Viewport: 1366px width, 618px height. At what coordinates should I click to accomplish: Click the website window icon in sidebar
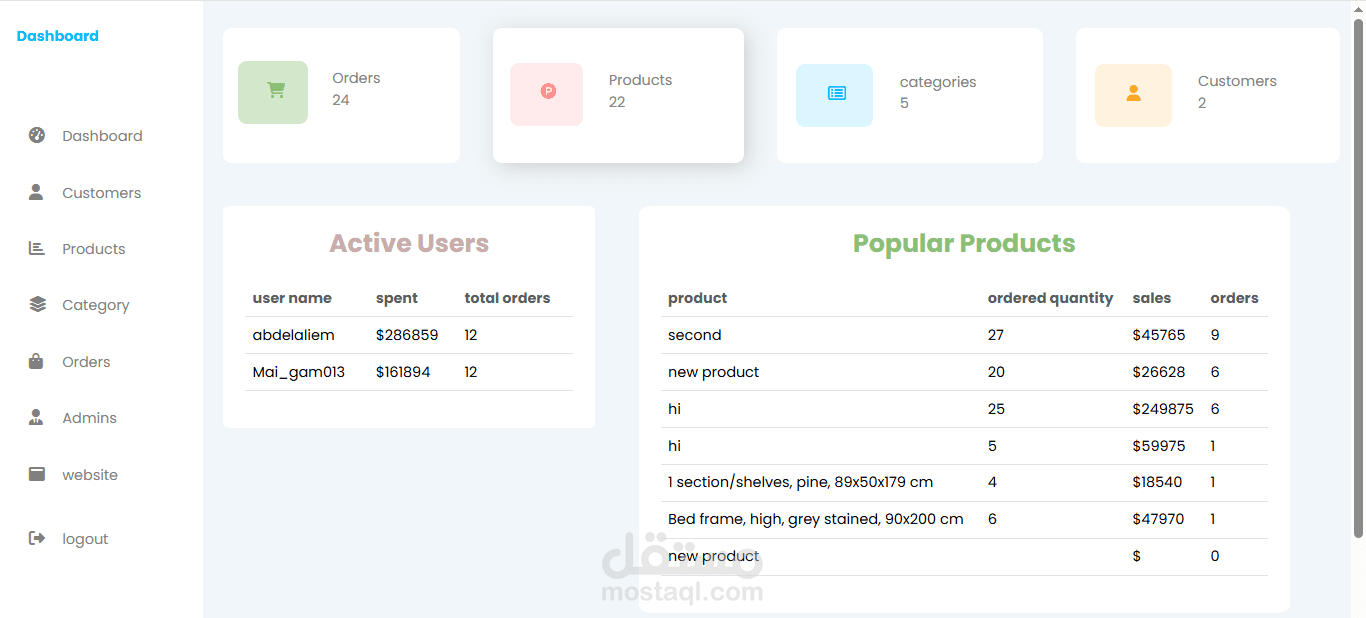tap(37, 474)
